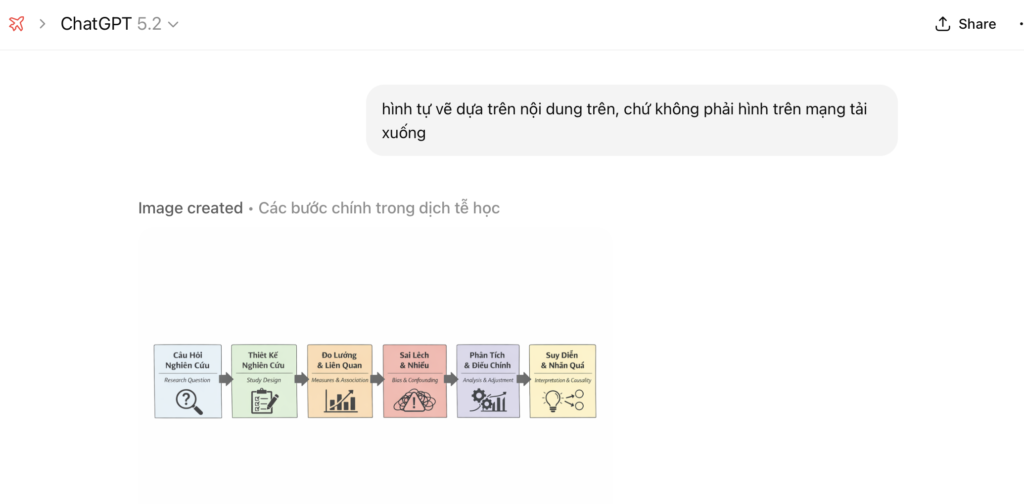Click the clipboard with pencil icon
The width and height of the screenshot is (1024, 504).
[264, 402]
